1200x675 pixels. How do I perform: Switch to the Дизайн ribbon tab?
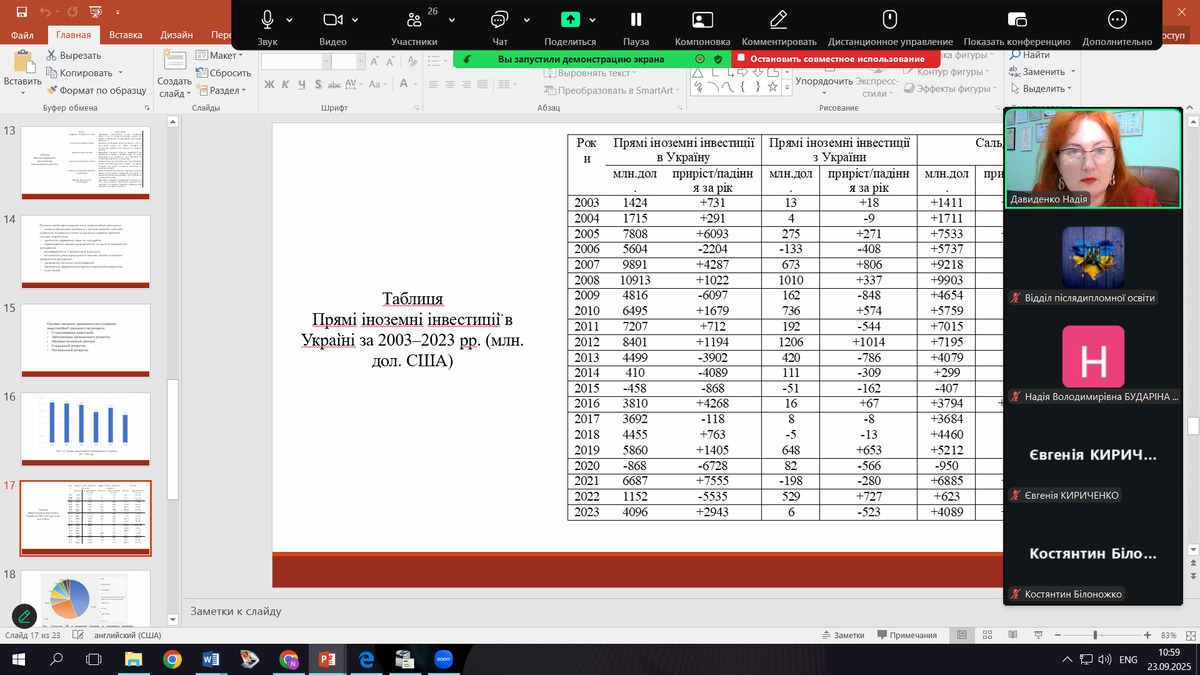pyautogui.click(x=177, y=34)
